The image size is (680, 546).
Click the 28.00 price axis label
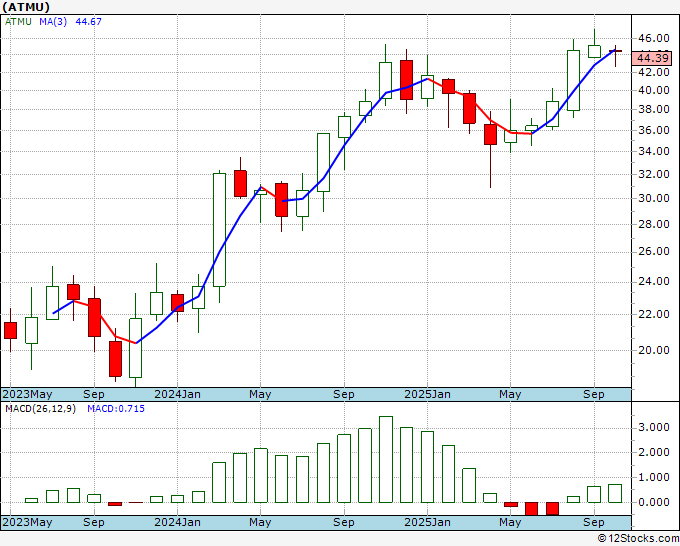[654, 224]
